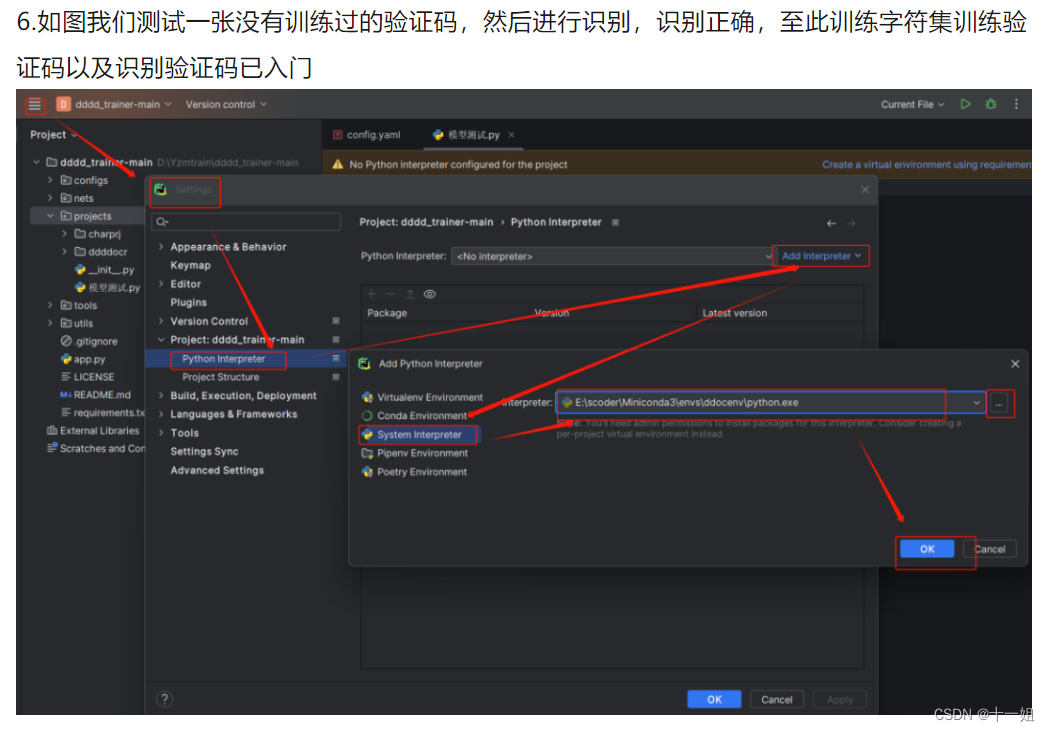Image resolution: width=1050 pixels, height=732 pixels.
Task: Click the warning triangle in interpreter banner
Action: click(338, 164)
